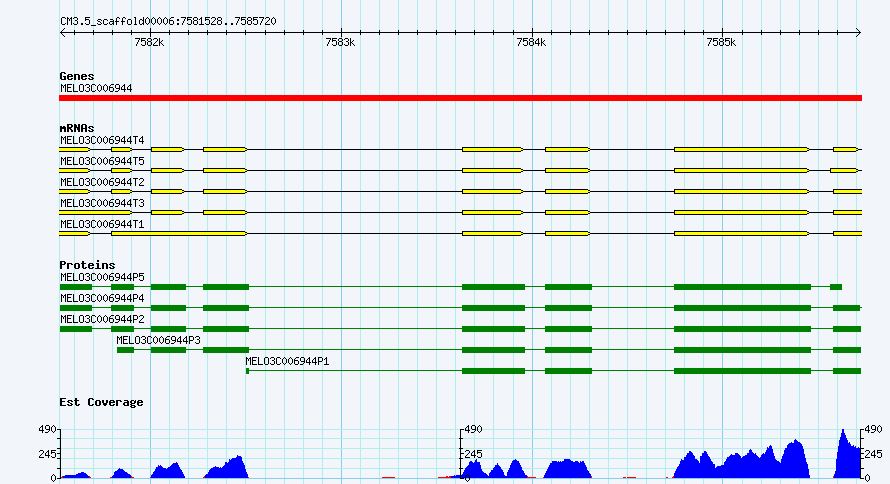The height and width of the screenshot is (484, 890).
Task: Select the MELO3C006944 gene label
Action: coord(96,88)
